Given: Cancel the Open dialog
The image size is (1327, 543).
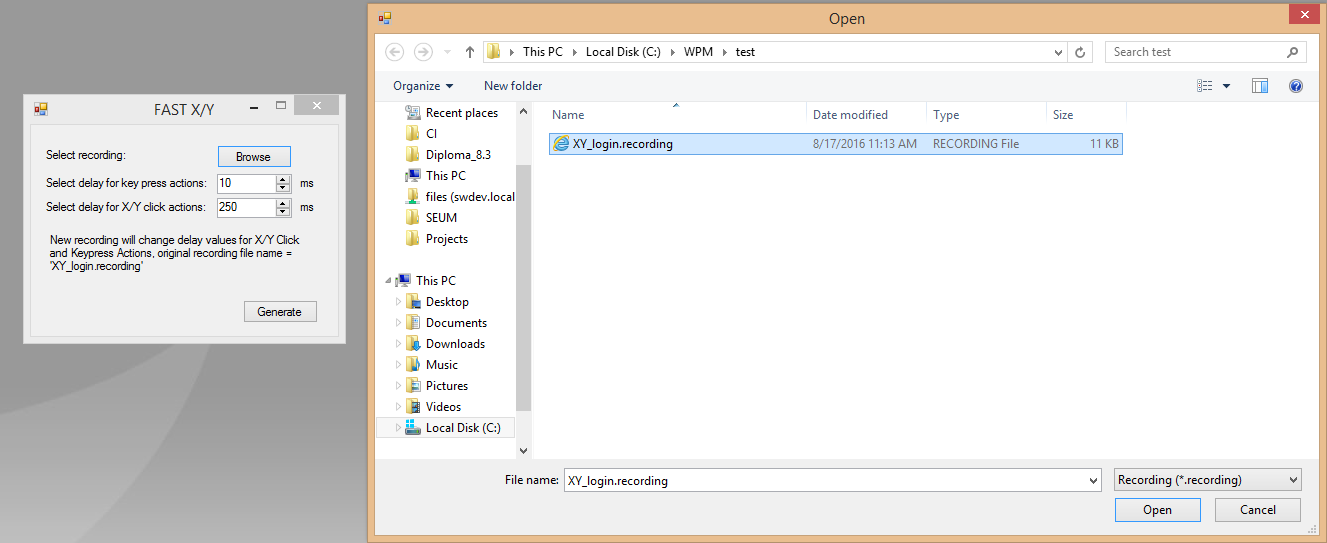Looking at the screenshot, I should pos(1258,510).
